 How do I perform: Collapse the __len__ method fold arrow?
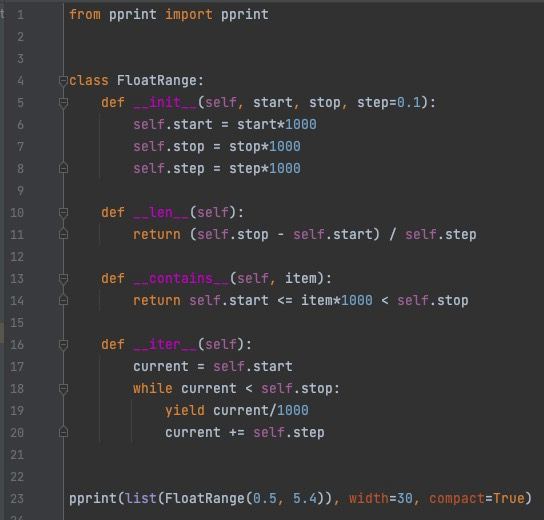click(63, 213)
